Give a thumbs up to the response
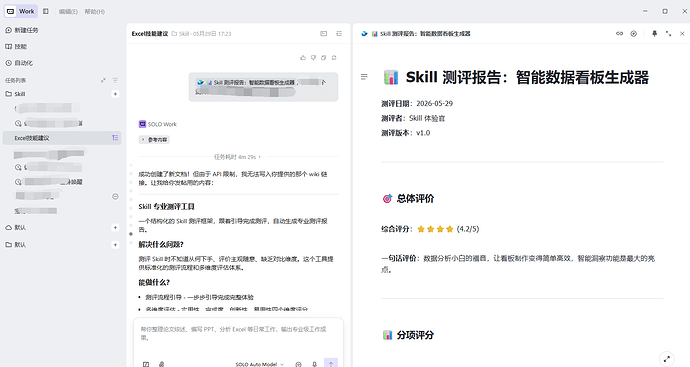690x367 pixels. pyautogui.click(x=303, y=58)
